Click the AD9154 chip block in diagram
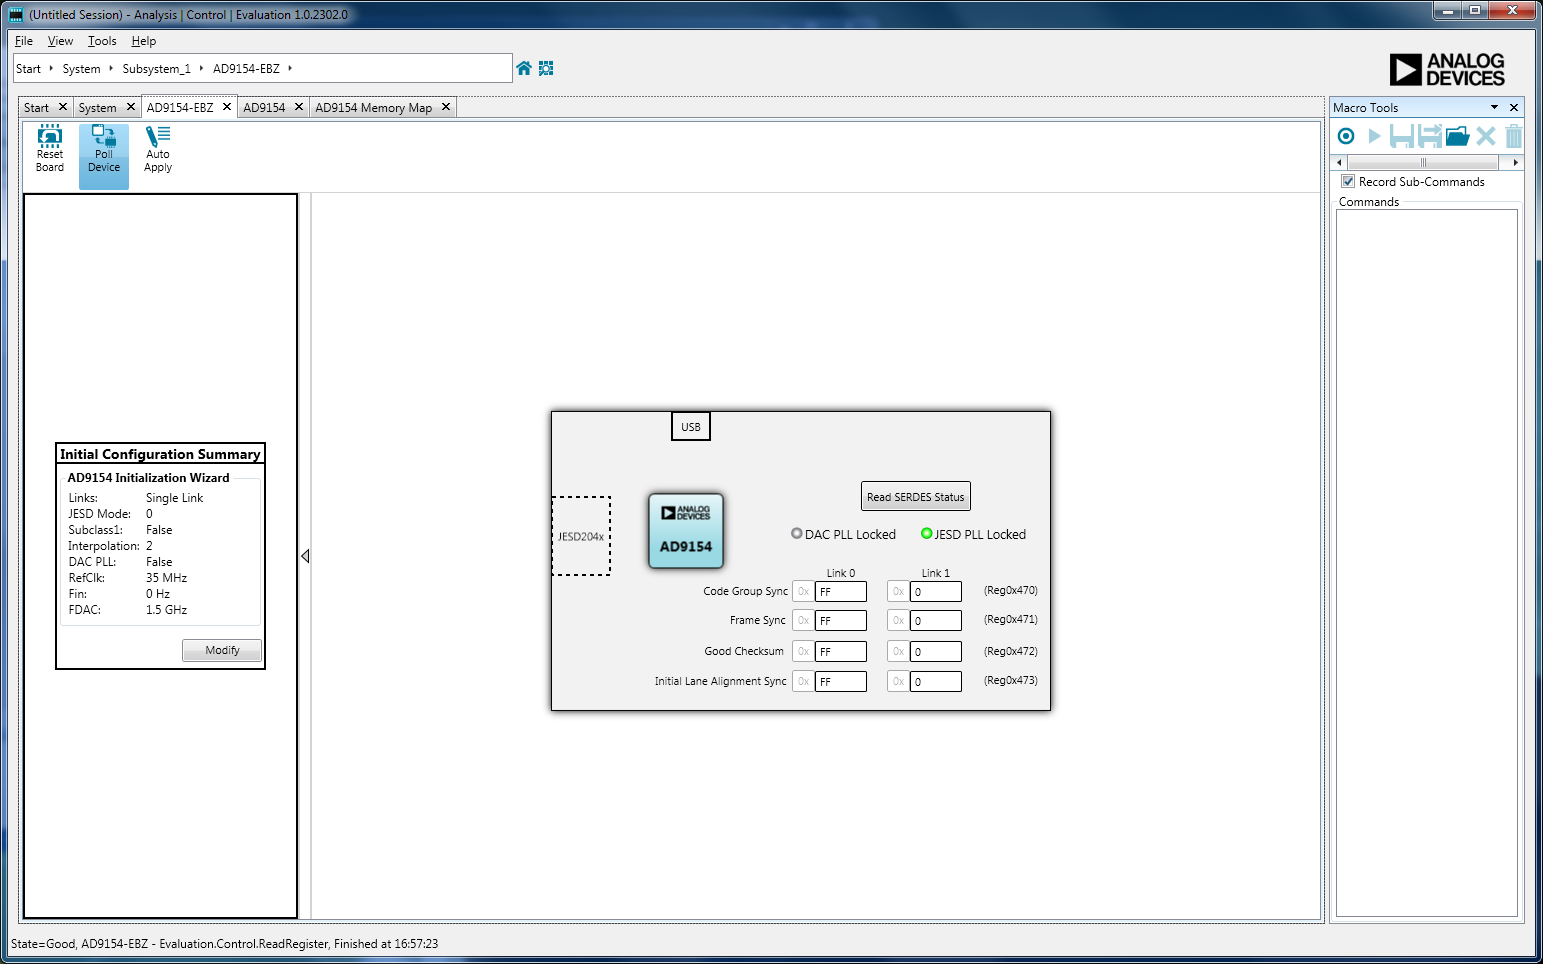1543x964 pixels. coord(686,531)
